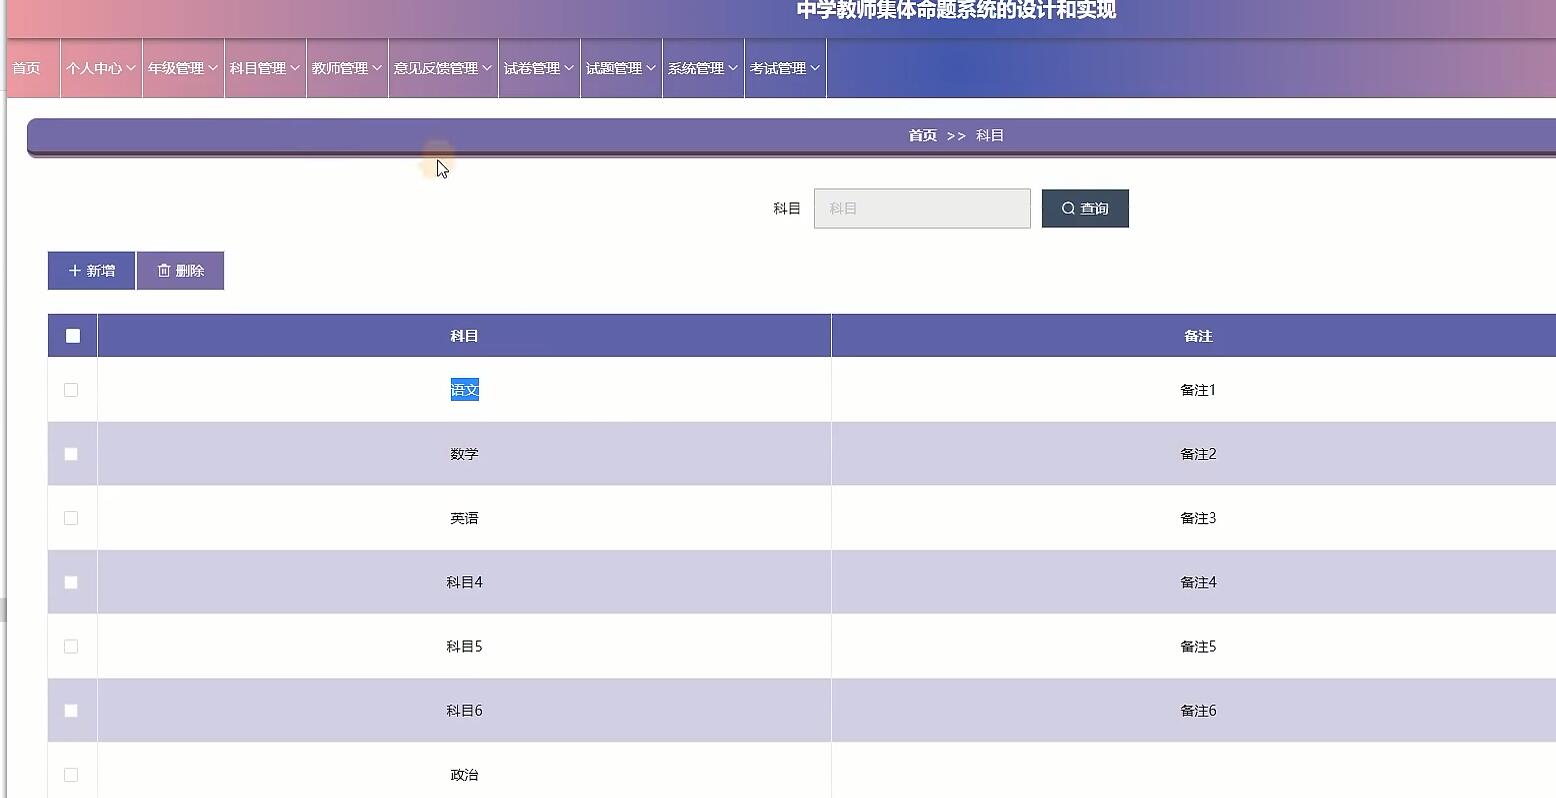
Task: Click 删除 to delete selected subjects
Action: click(180, 270)
